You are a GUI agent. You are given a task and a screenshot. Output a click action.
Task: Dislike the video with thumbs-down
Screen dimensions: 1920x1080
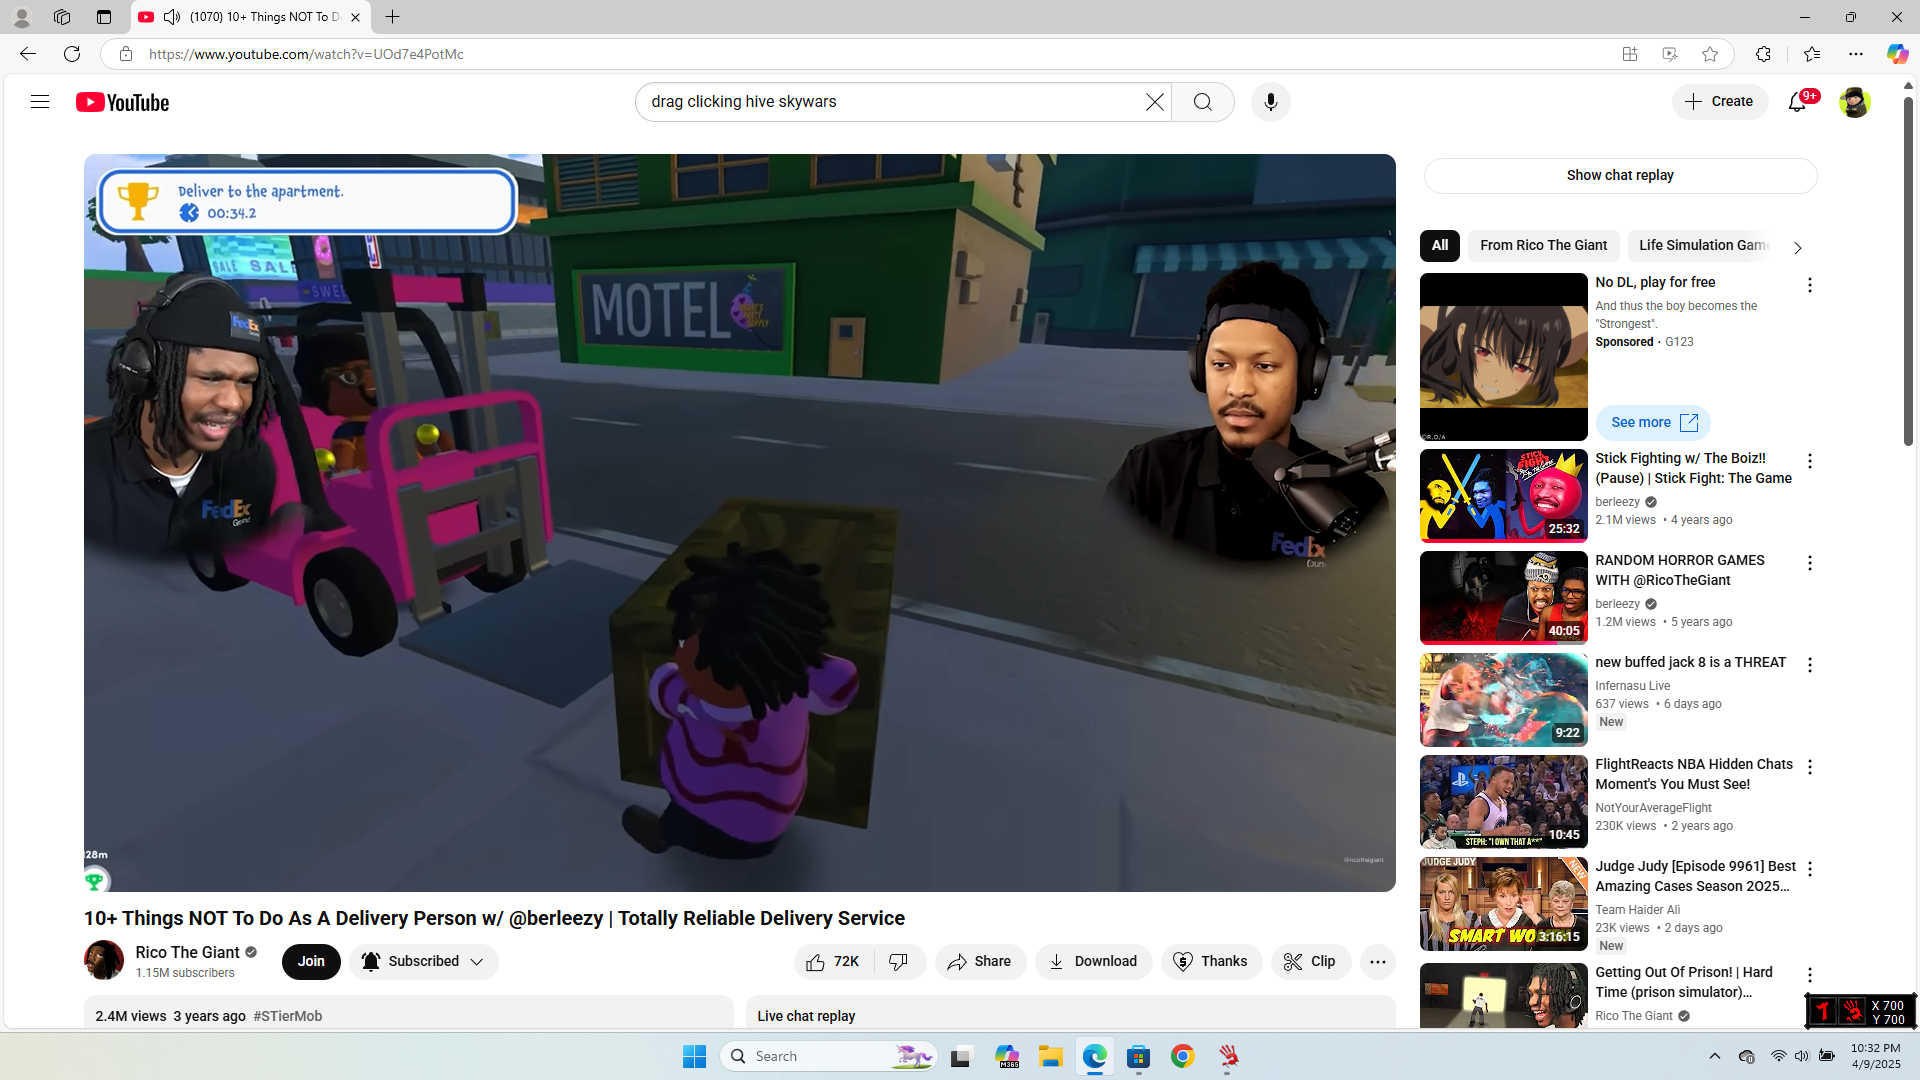point(899,961)
